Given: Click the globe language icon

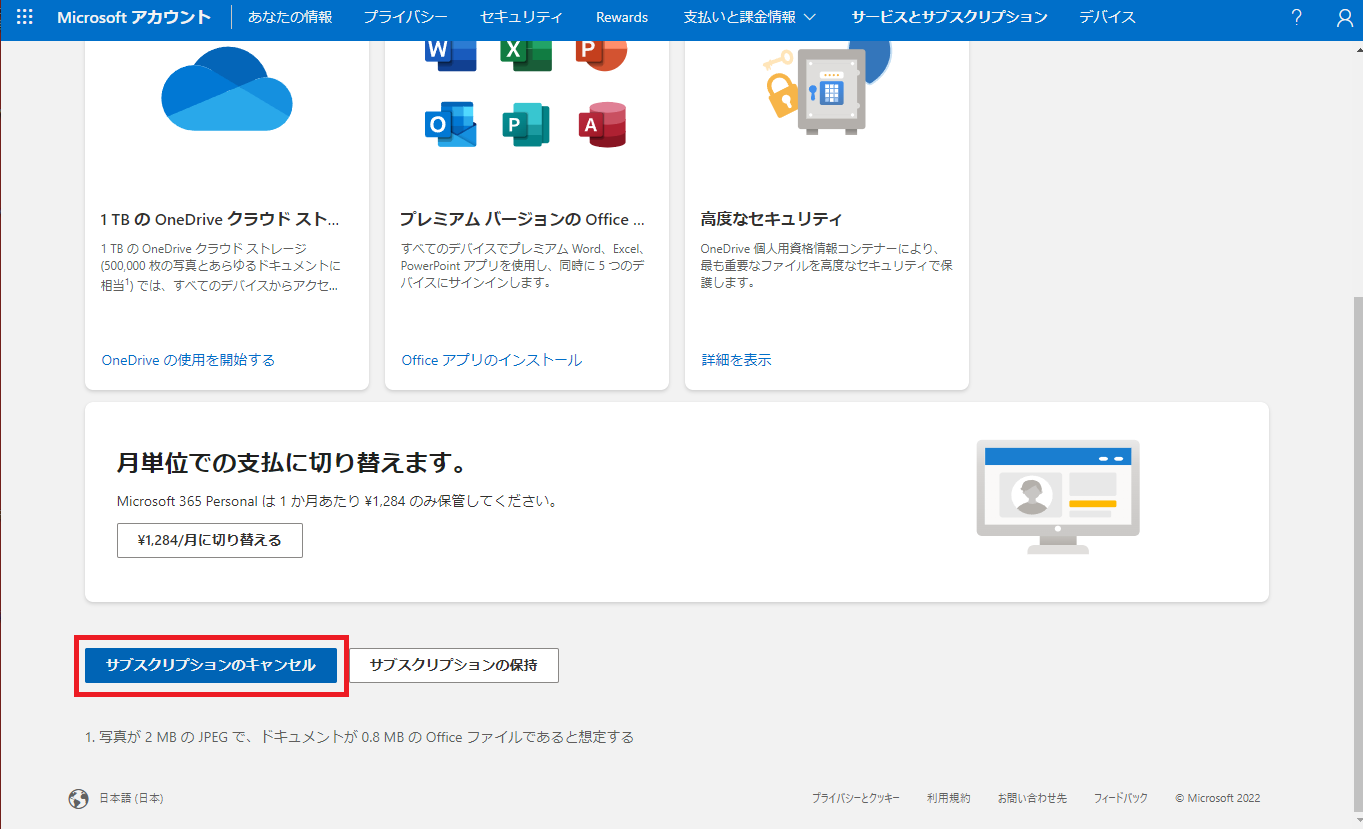Looking at the screenshot, I should [x=78, y=798].
